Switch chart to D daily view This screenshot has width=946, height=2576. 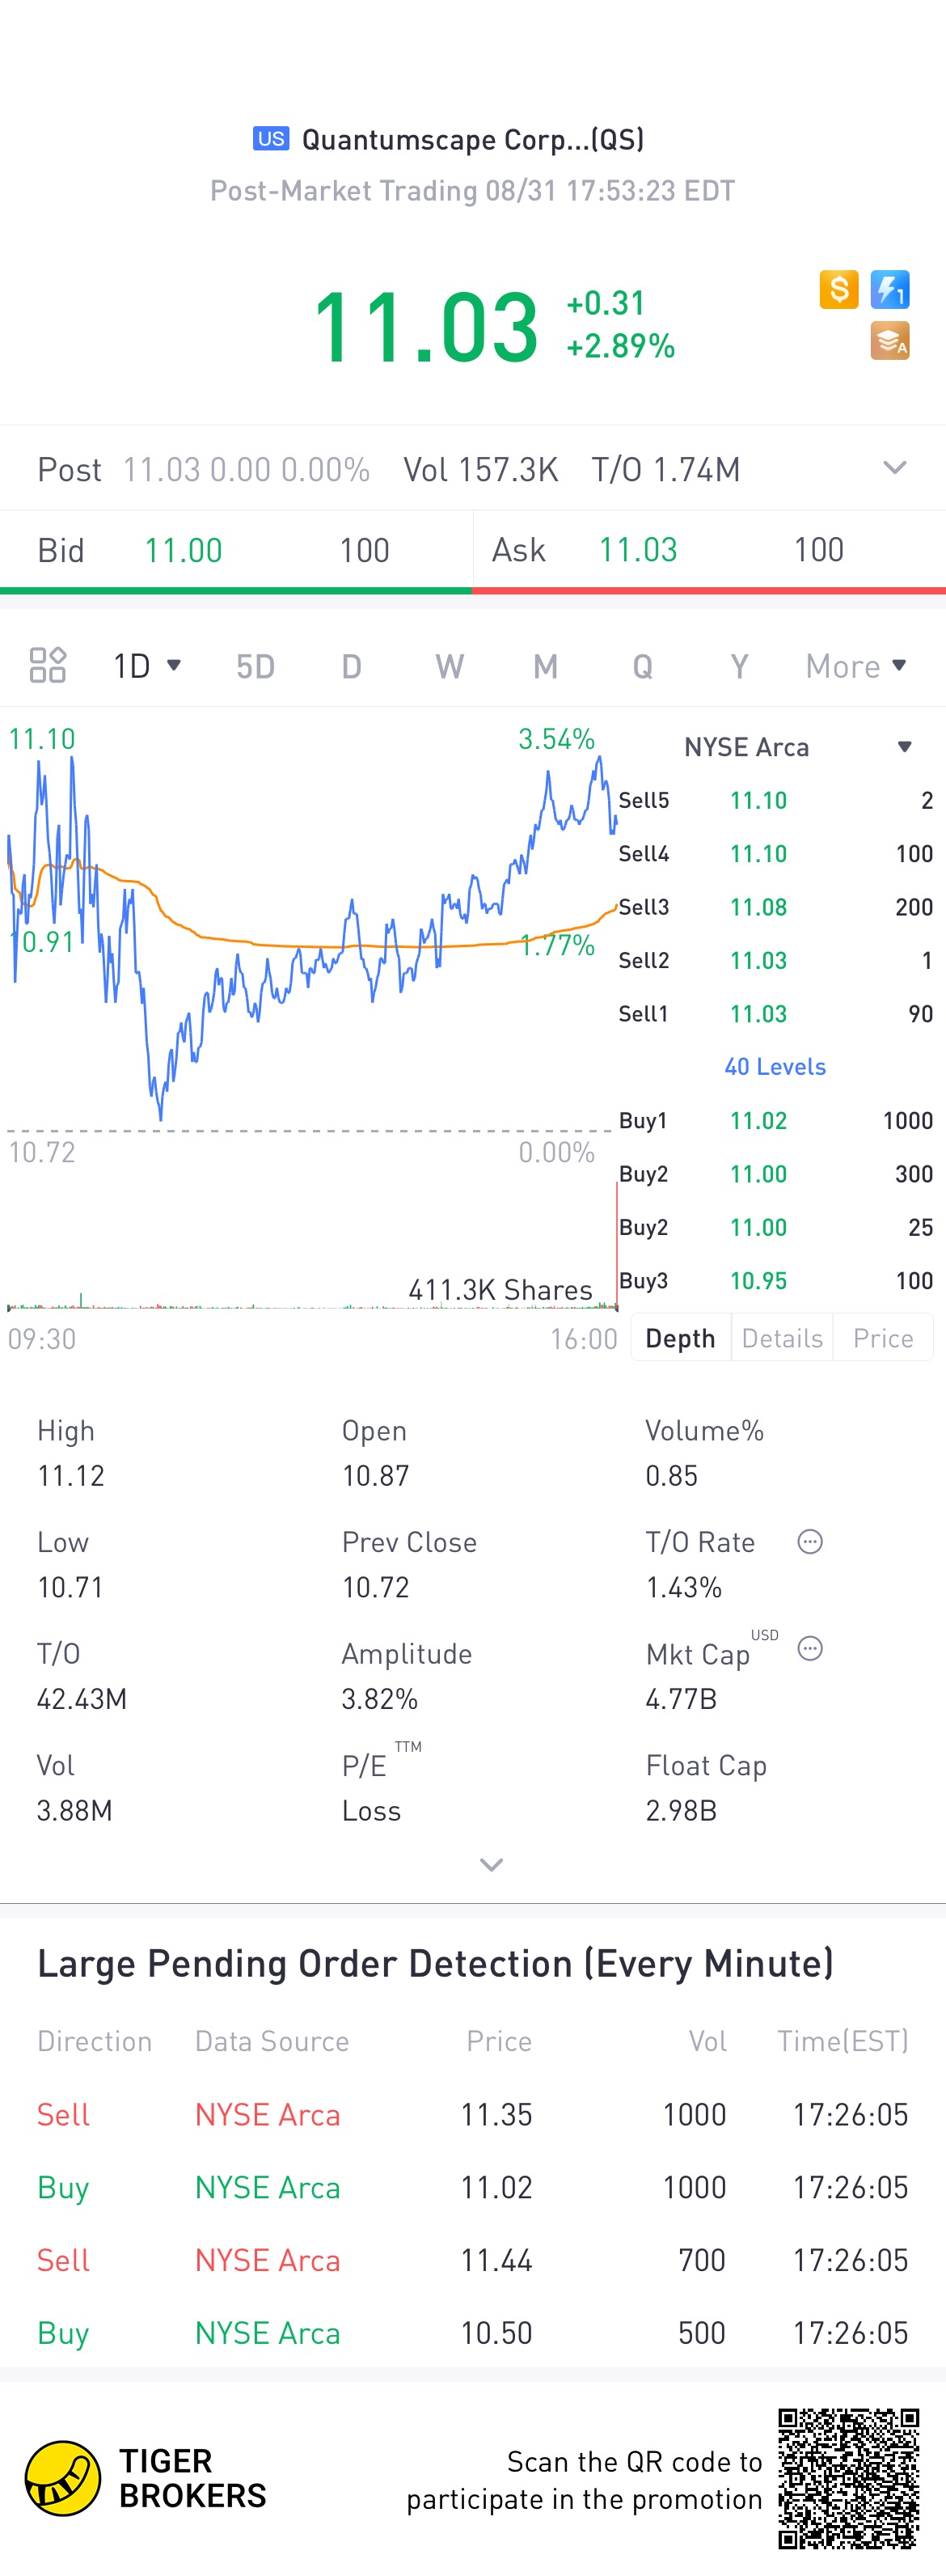point(351,666)
